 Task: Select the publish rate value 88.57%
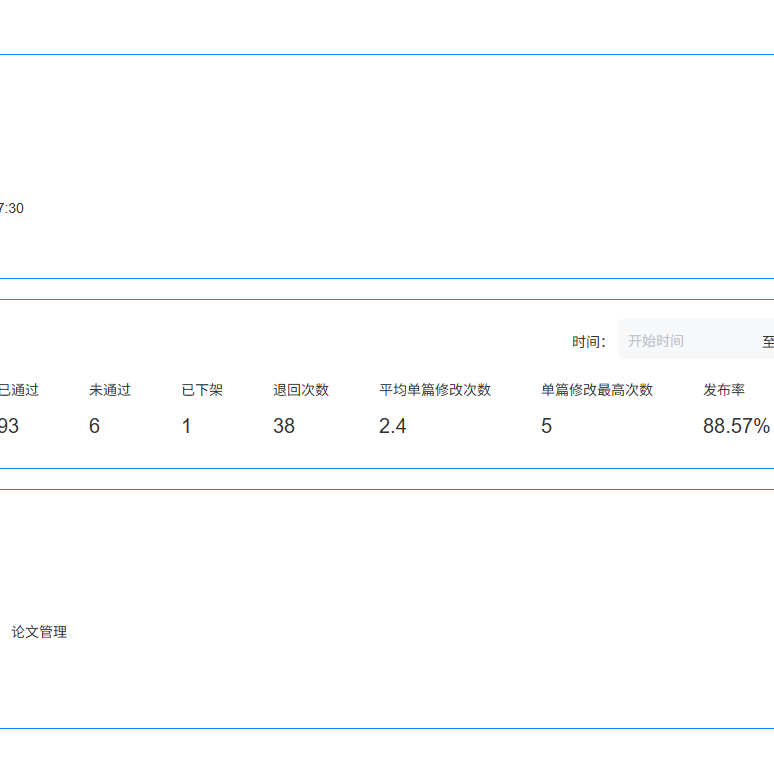736,426
